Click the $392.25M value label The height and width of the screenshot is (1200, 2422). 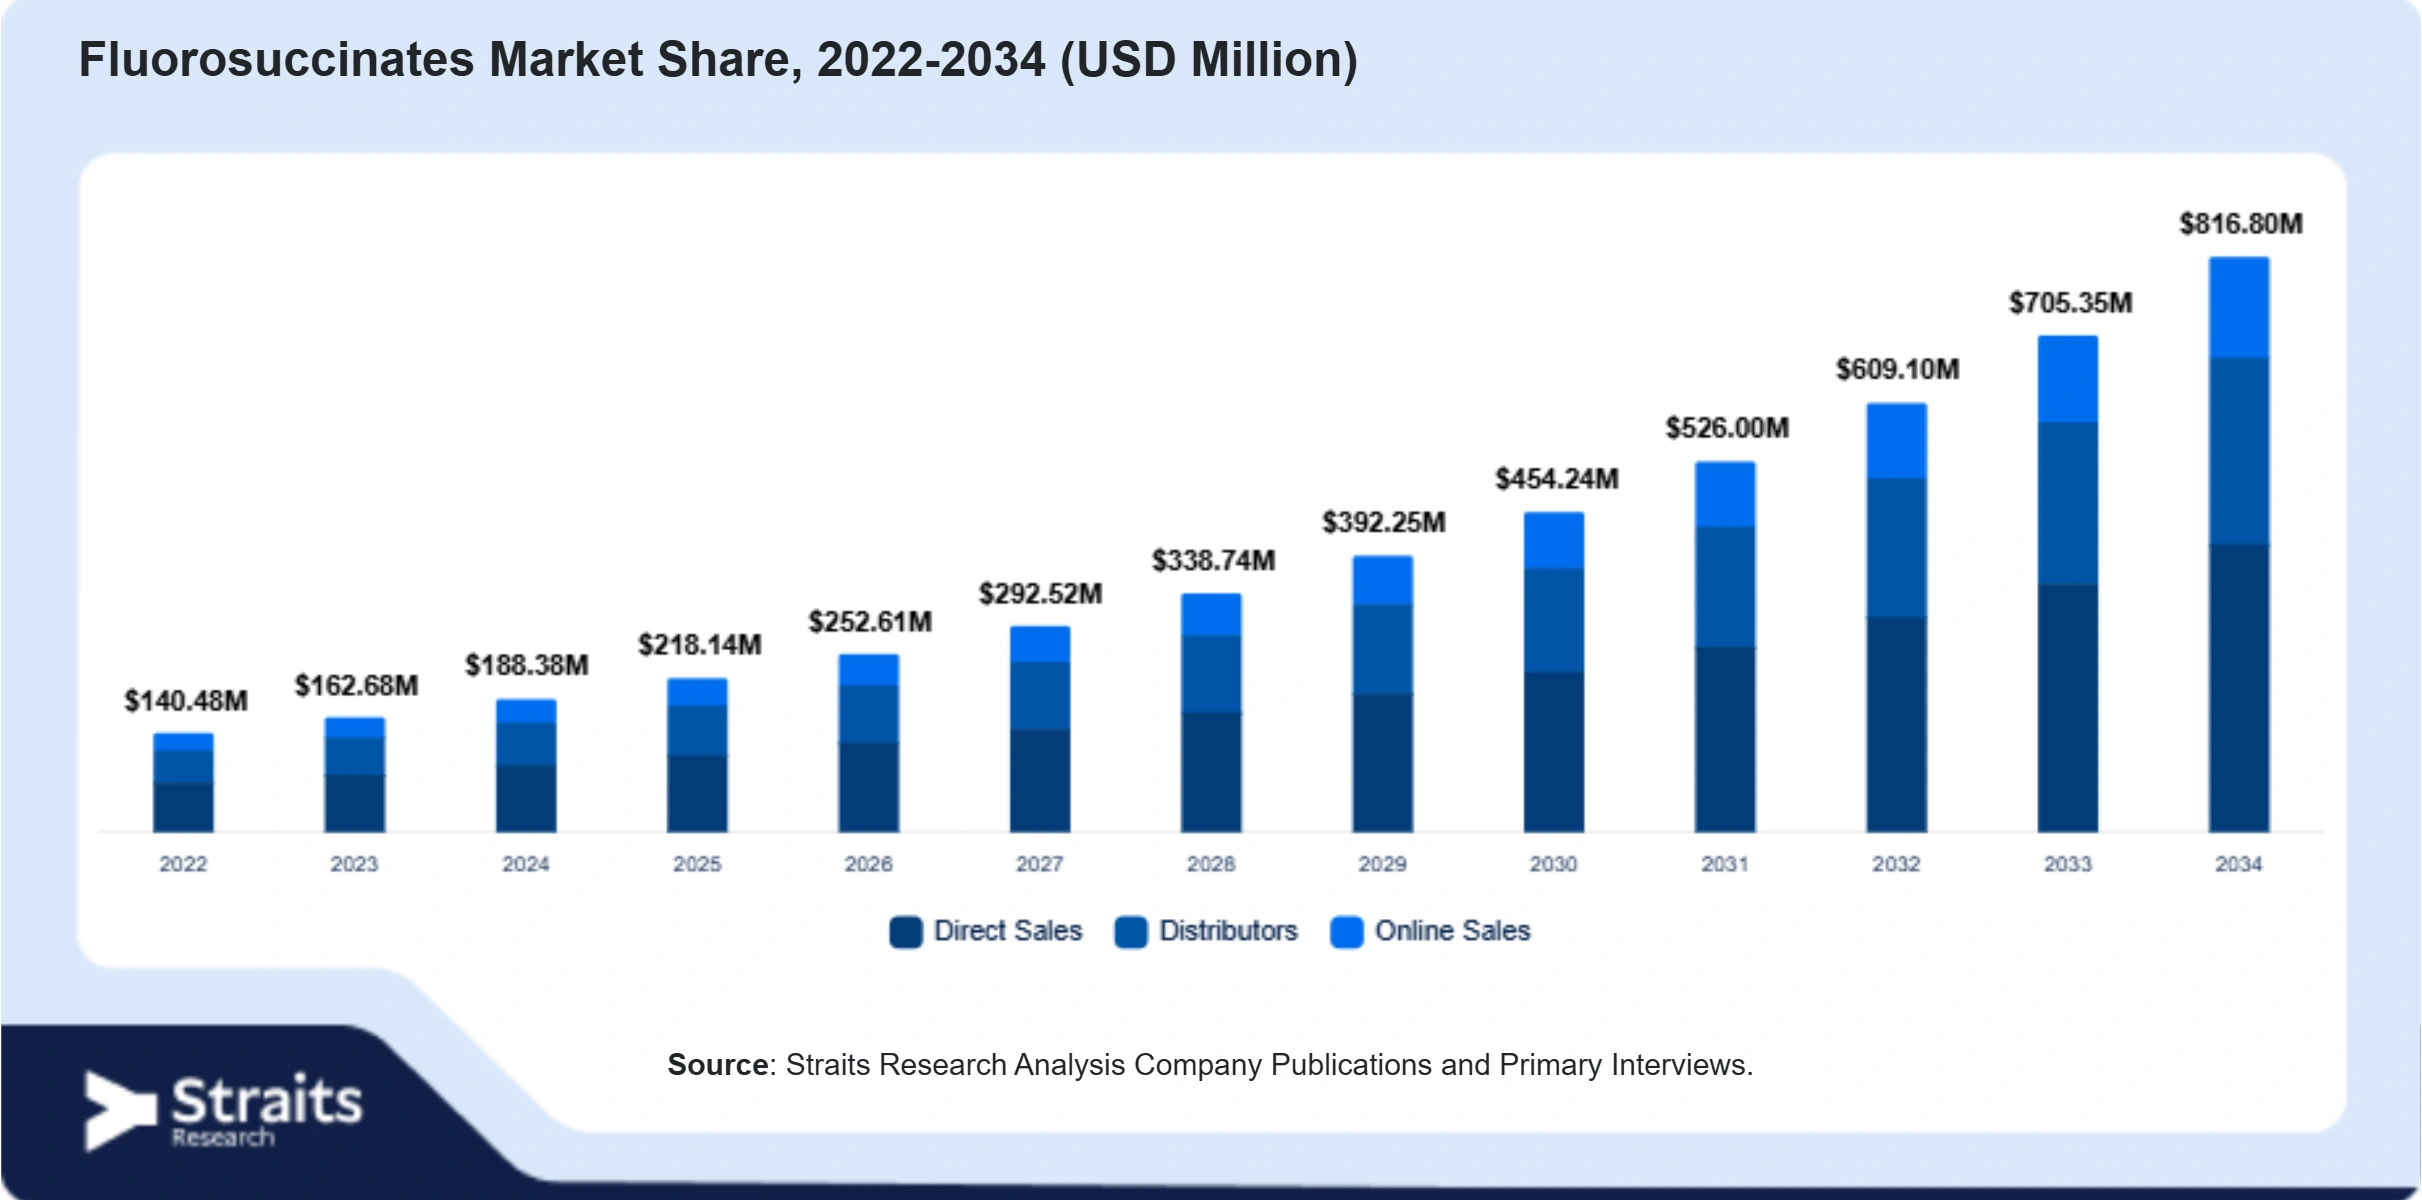coord(1384,522)
